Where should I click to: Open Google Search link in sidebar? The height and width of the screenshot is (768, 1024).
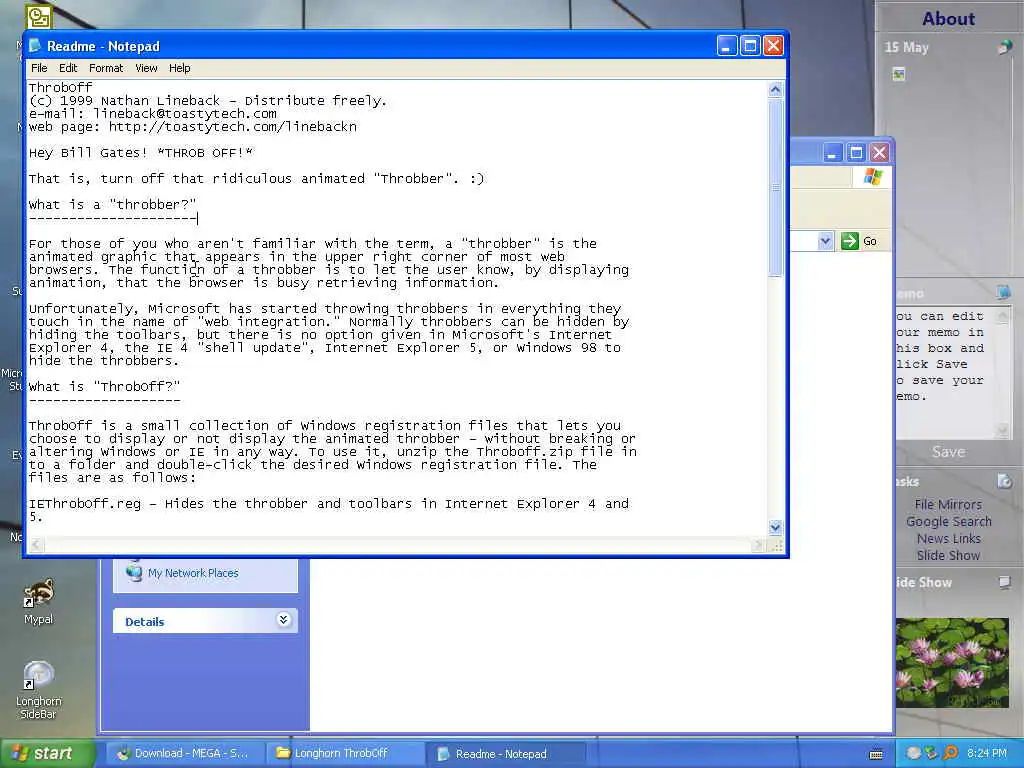(948, 521)
